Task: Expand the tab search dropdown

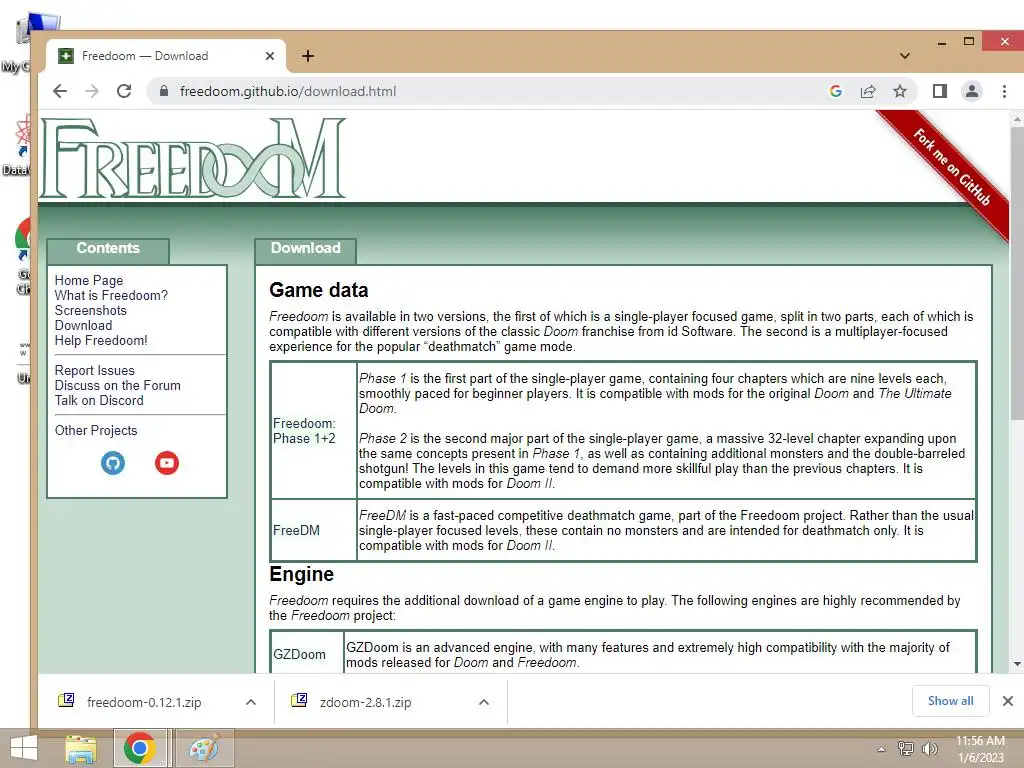Action: 904,56
